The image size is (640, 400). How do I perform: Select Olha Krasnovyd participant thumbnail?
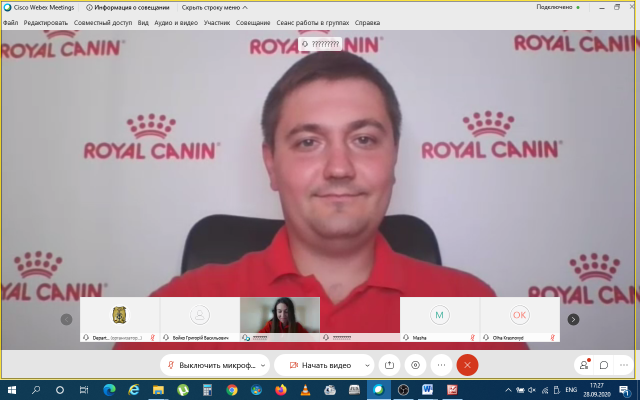pyautogui.click(x=519, y=318)
